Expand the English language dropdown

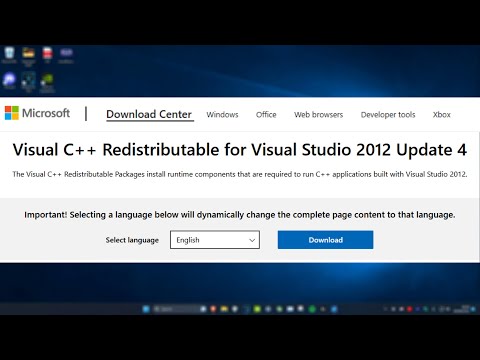pyautogui.click(x=215, y=240)
